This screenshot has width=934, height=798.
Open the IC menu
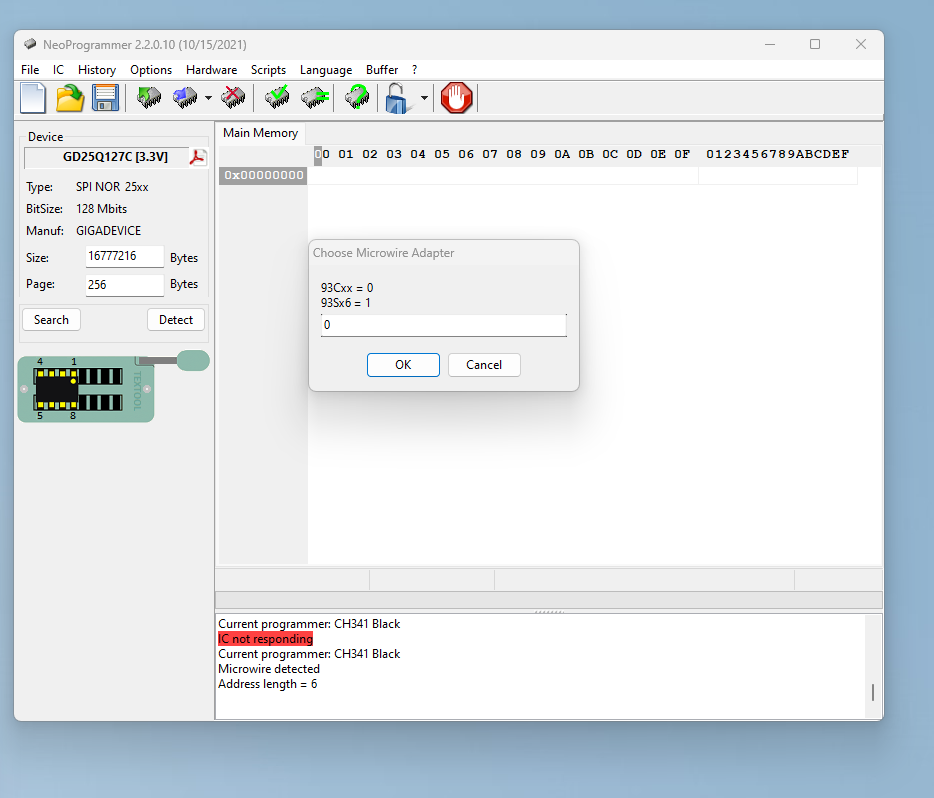tap(58, 70)
